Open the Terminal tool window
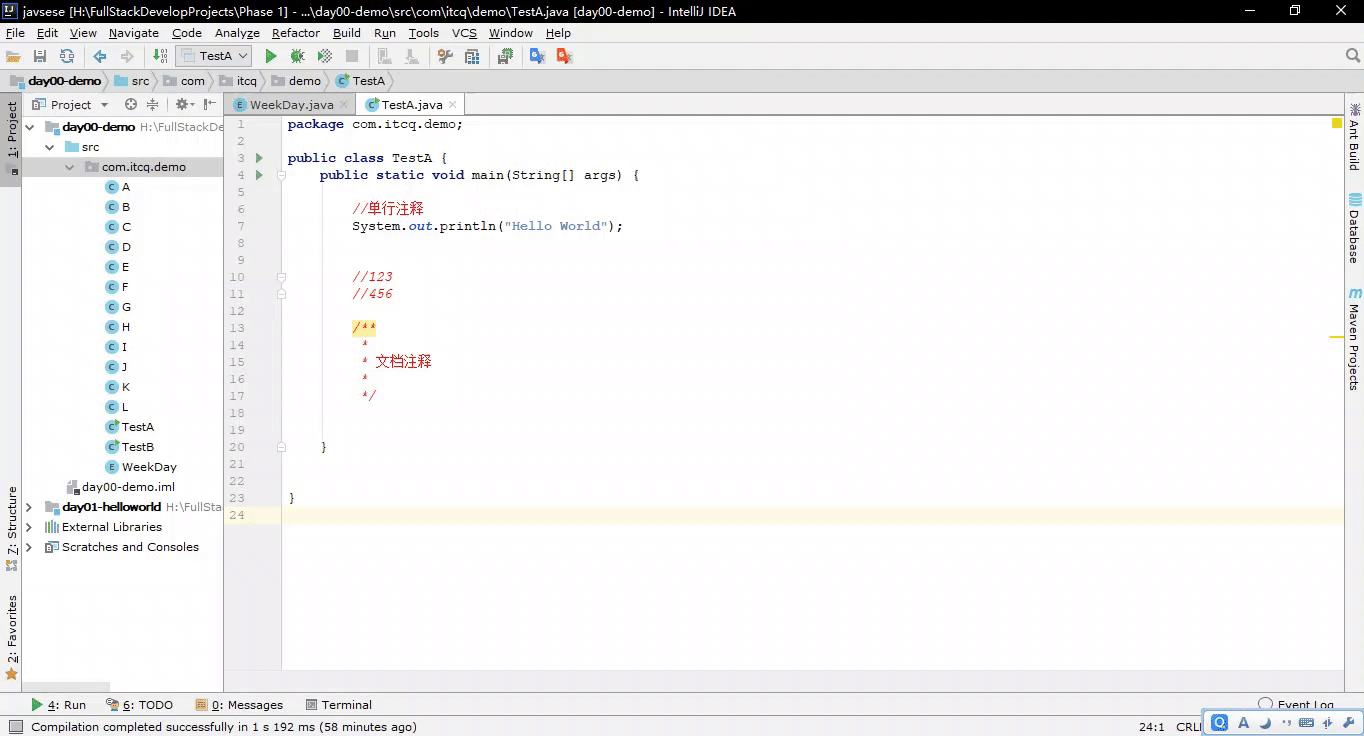 click(x=339, y=705)
